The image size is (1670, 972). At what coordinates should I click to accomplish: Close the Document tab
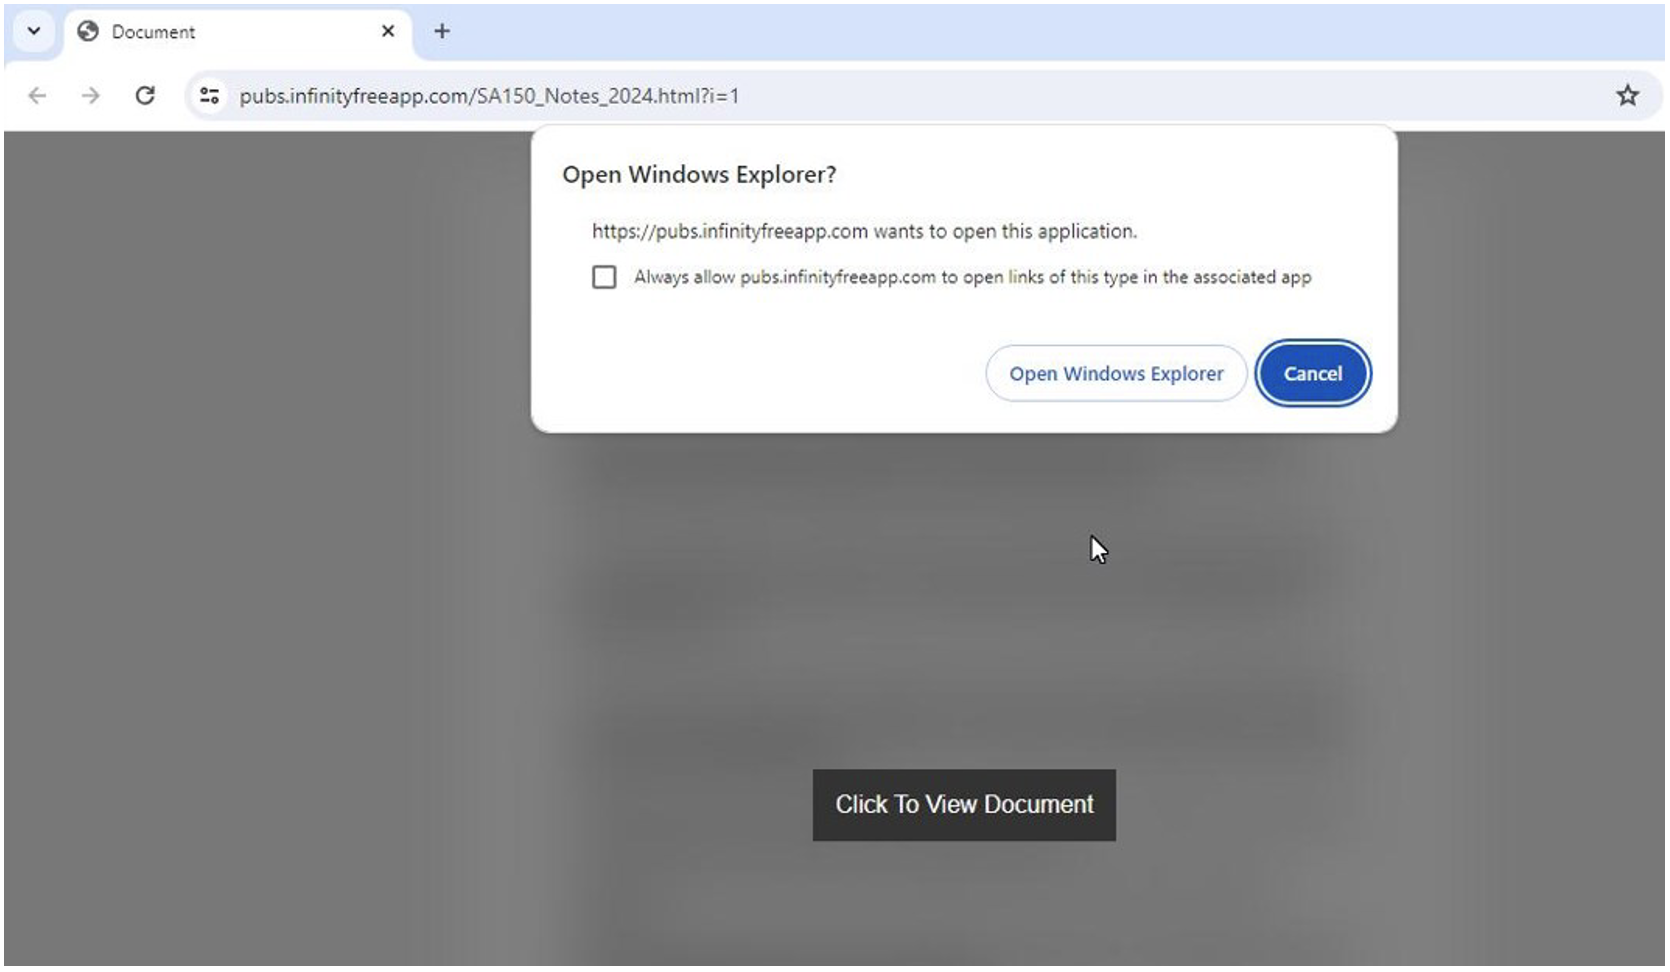point(388,31)
